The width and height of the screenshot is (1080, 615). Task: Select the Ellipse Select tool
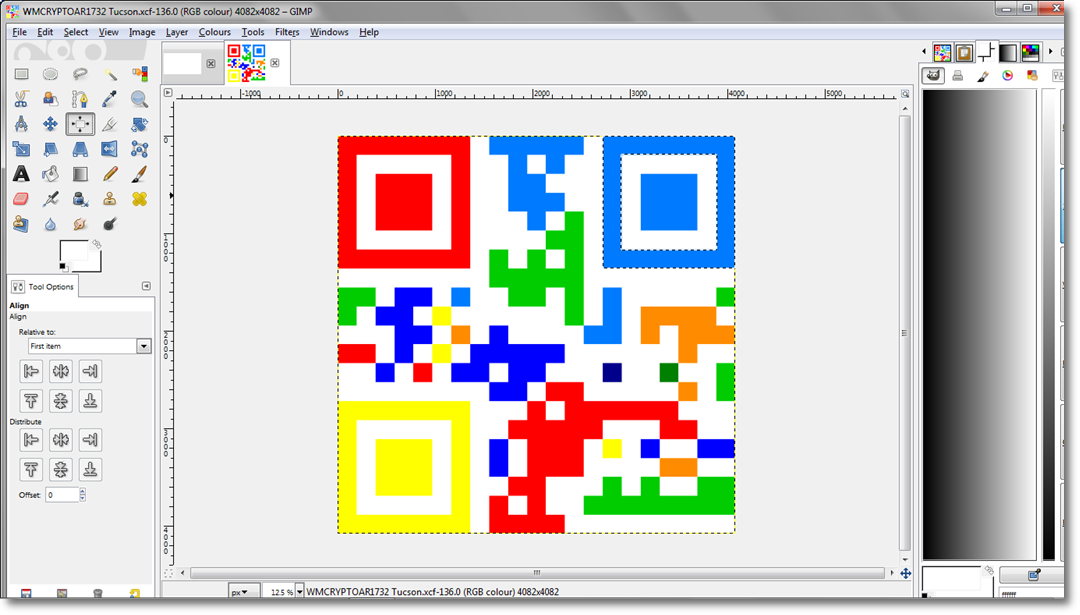[50, 74]
